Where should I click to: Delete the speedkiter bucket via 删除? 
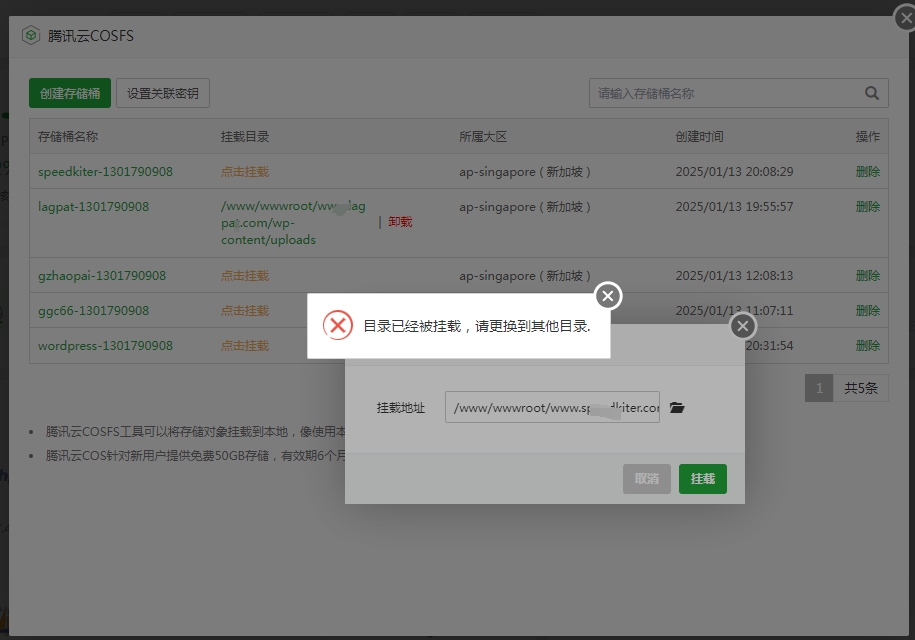point(868,172)
